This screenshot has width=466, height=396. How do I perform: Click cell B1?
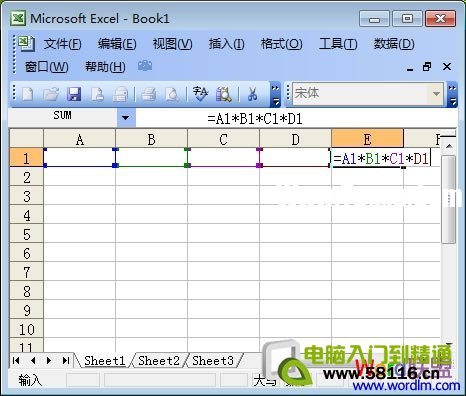pyautogui.click(x=152, y=157)
